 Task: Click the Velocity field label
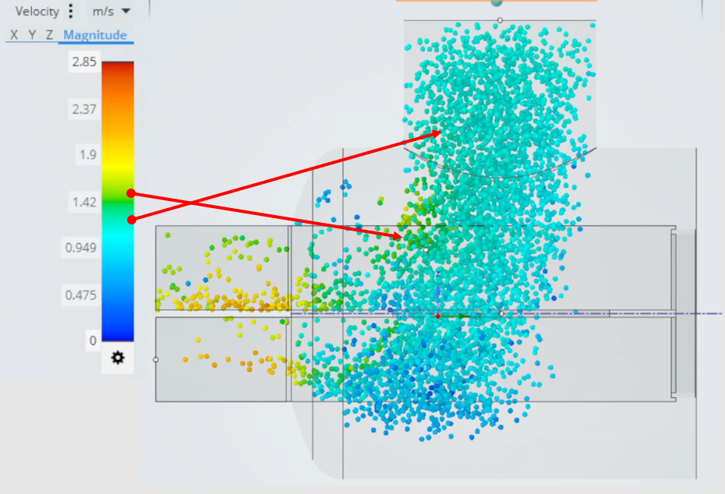(37, 12)
